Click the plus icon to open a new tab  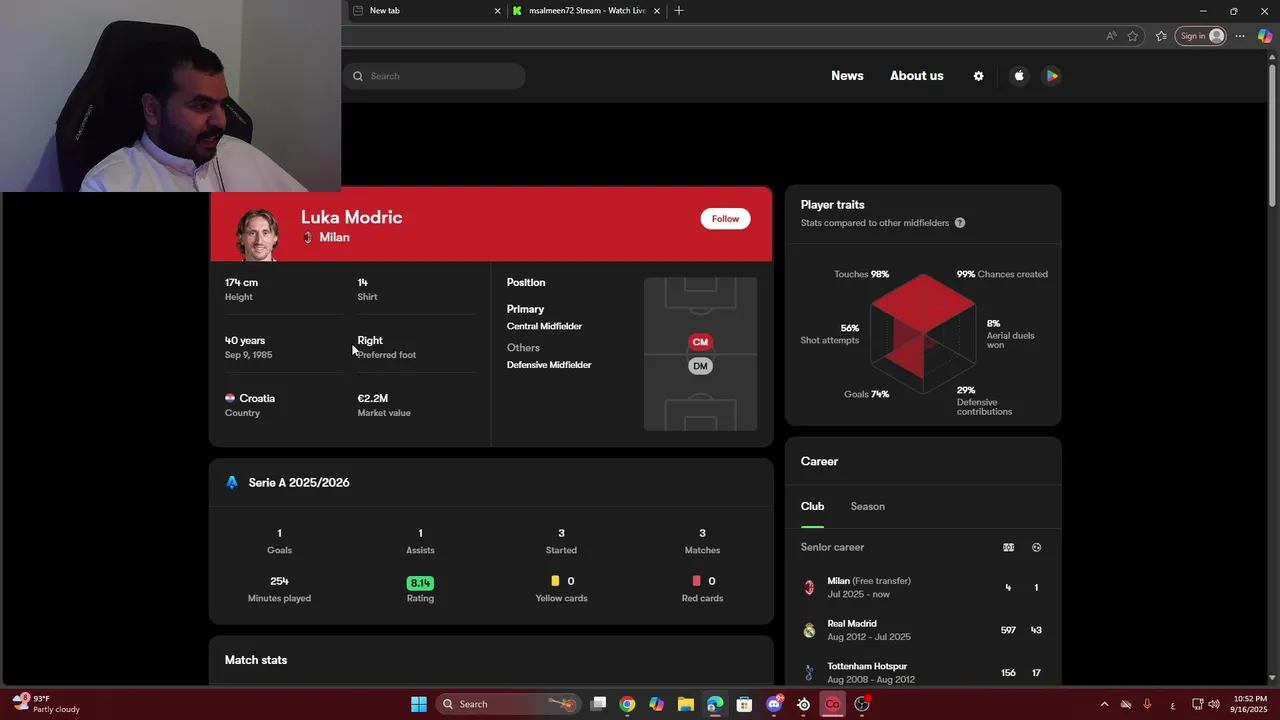click(x=679, y=10)
